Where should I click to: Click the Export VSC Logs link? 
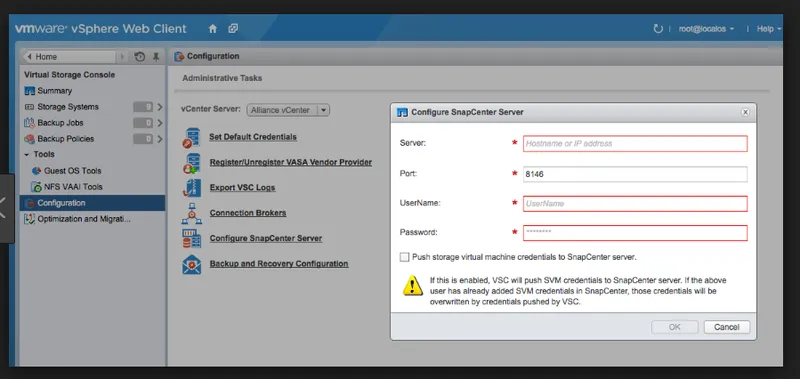242,188
